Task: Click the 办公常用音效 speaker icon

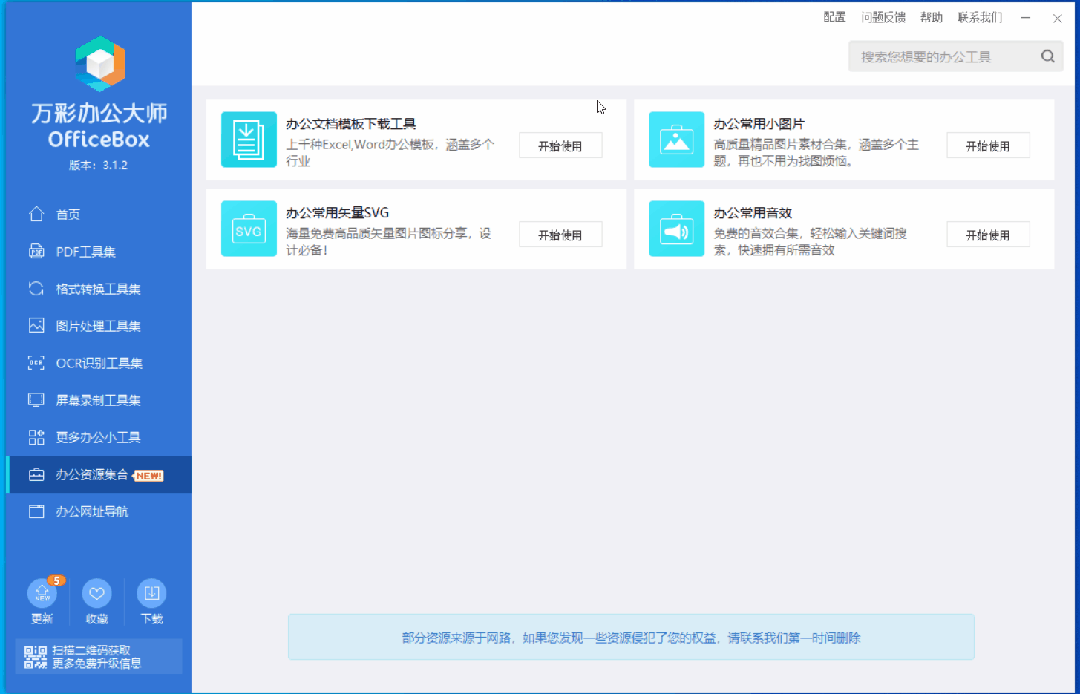Action: 676,229
